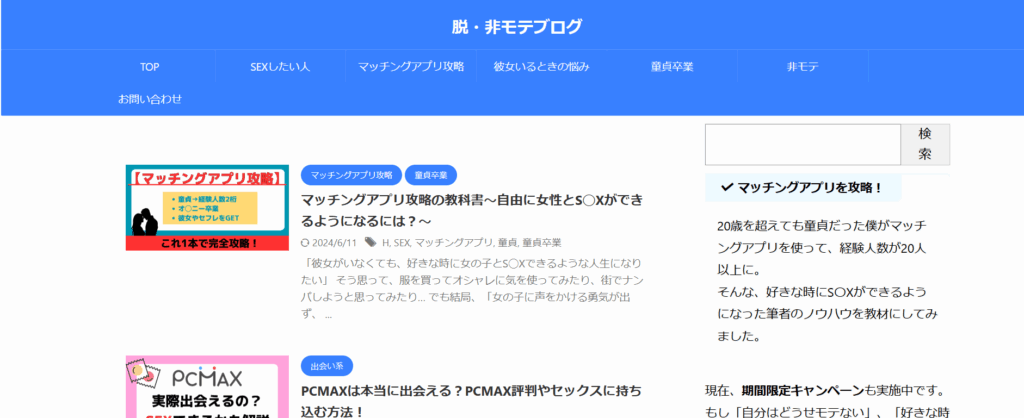This screenshot has width=1024, height=418.
Task: Open article PCMAXは本当に出会える title
Action: (x=472, y=401)
